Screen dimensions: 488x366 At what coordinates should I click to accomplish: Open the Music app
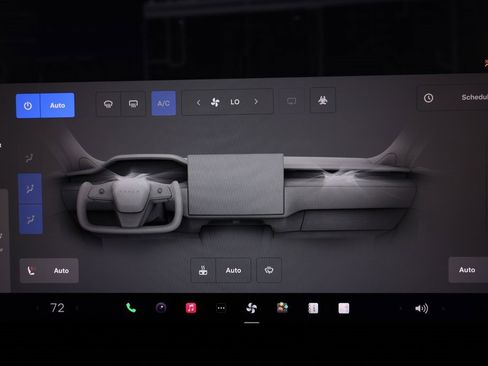click(x=191, y=308)
